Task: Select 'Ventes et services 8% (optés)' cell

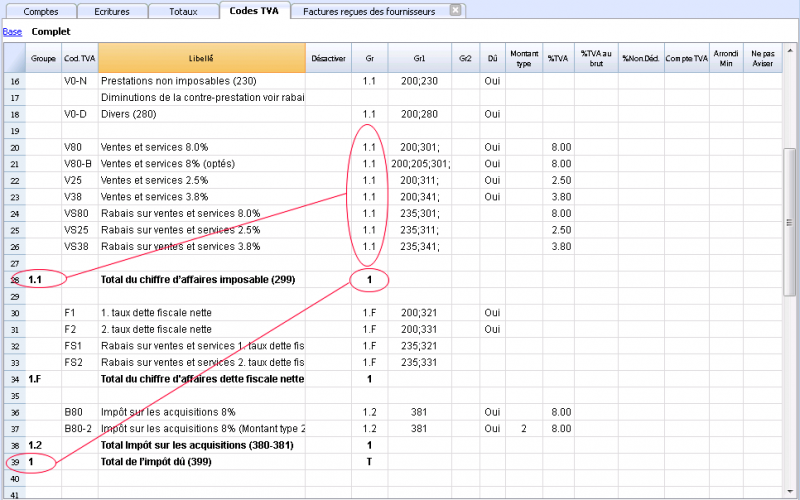Action: 202,164
